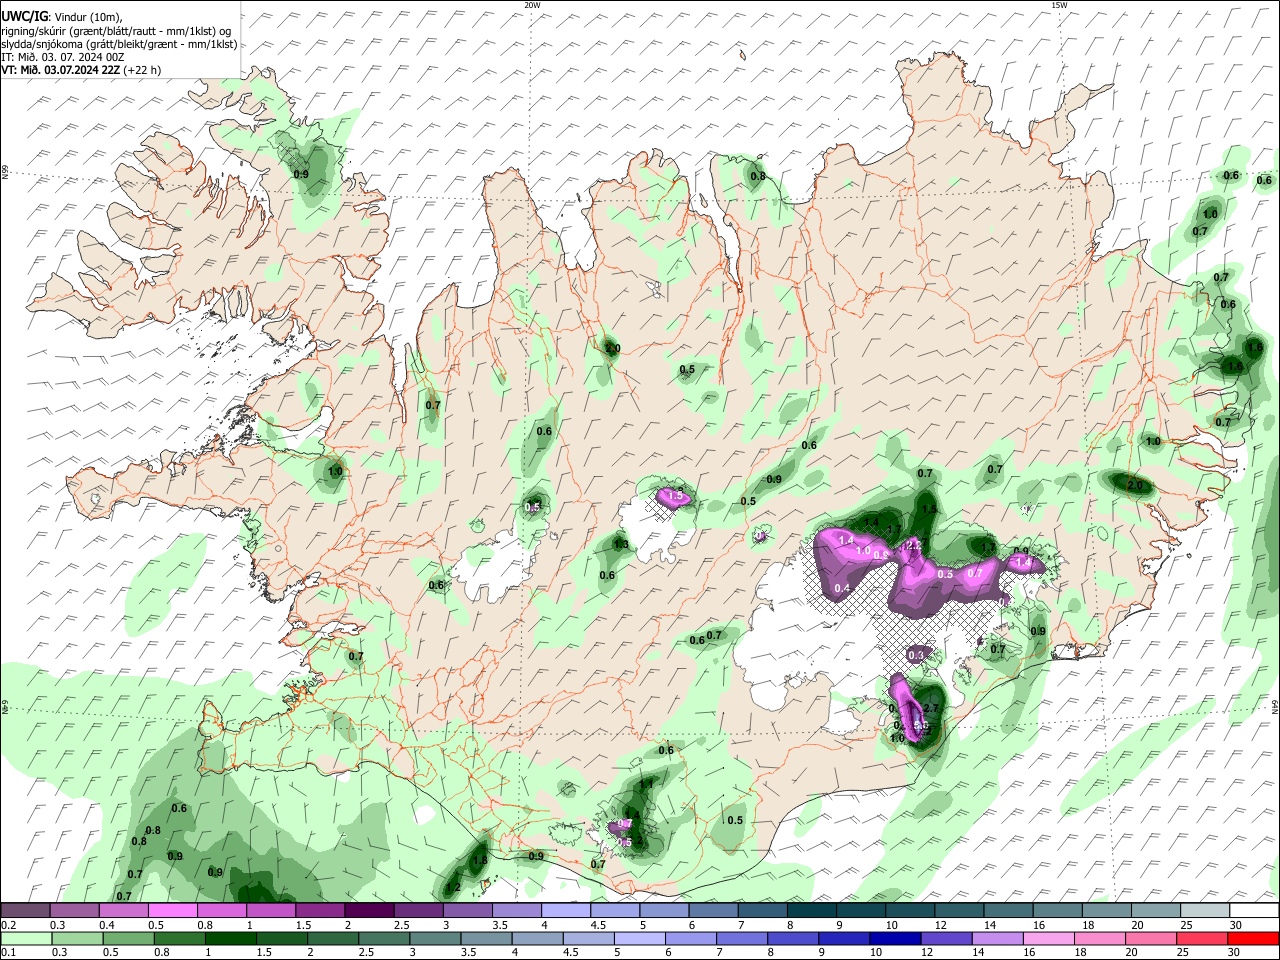The image size is (1280, 960).
Task: Click the dark mauve 0.2 swatch in snow legend
Action: tap(26, 912)
